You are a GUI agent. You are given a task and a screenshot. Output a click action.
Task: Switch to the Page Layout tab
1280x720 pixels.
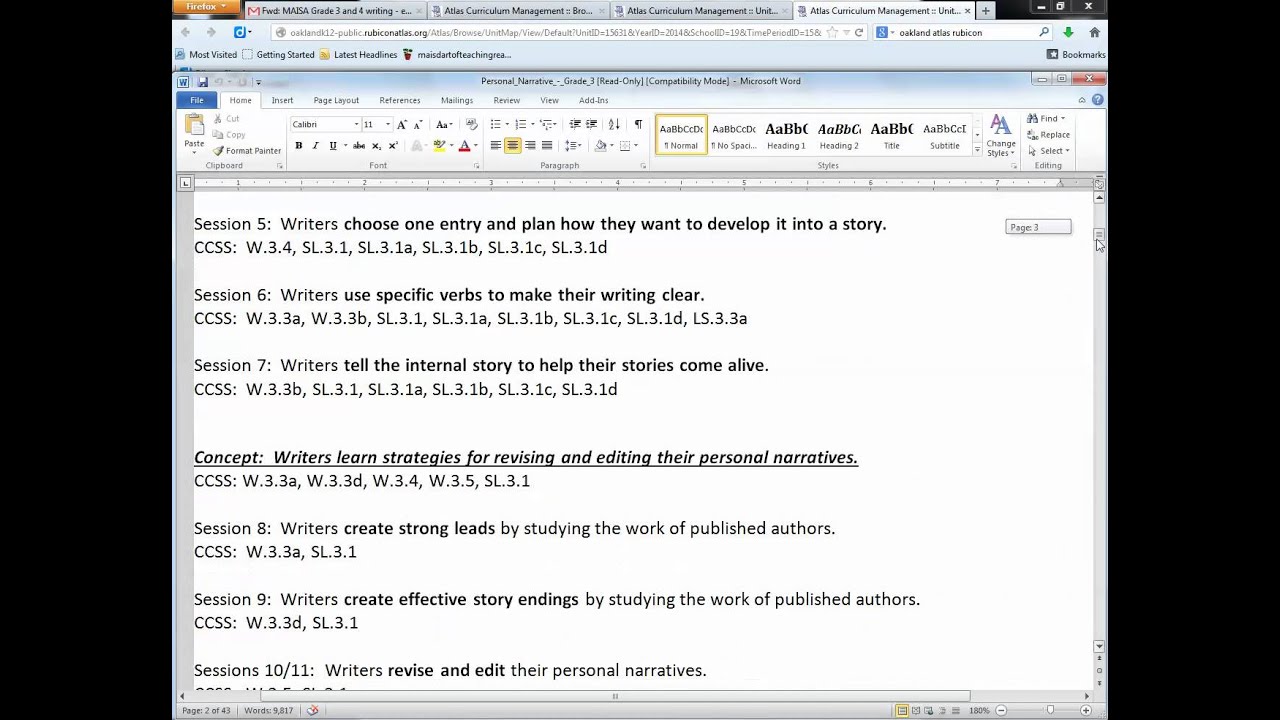click(x=336, y=100)
